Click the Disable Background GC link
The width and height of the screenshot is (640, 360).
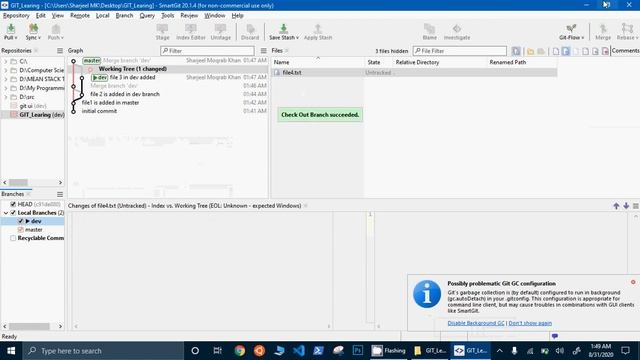coord(476,323)
